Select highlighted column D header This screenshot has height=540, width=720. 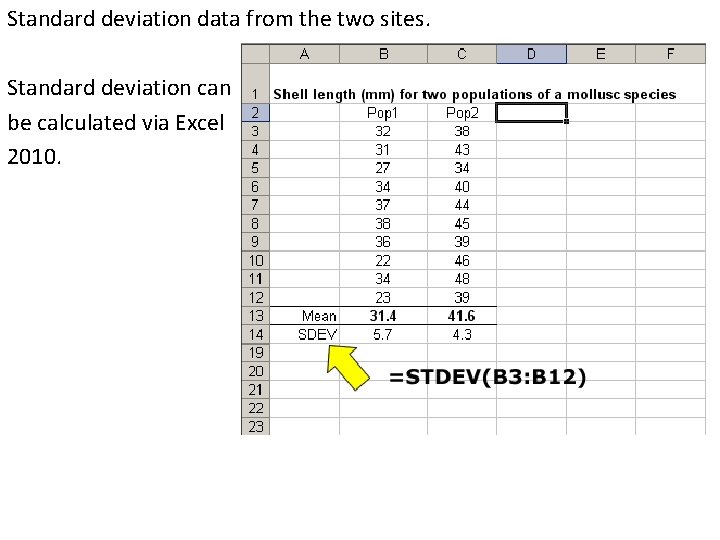pos(531,54)
